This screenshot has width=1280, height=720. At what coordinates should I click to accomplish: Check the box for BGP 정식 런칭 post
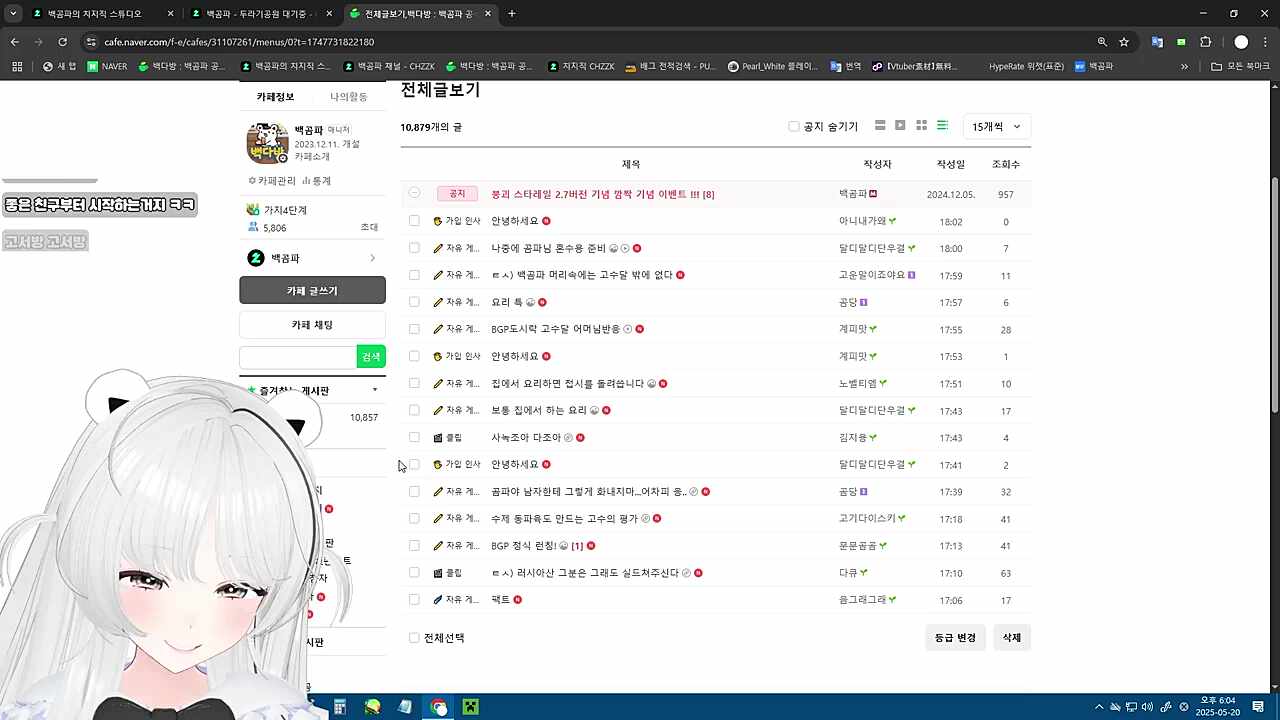coord(414,545)
